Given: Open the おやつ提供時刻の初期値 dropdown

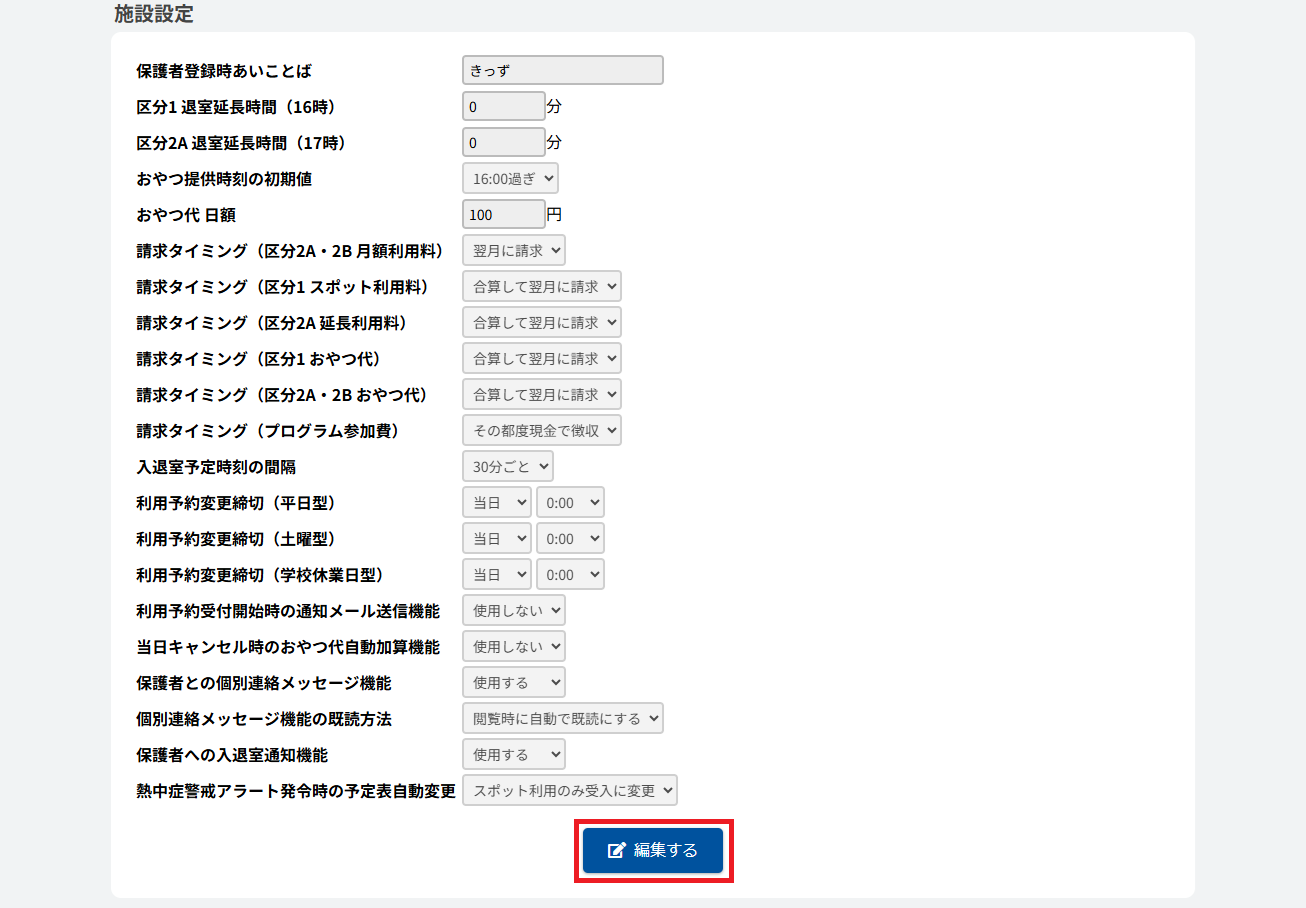Looking at the screenshot, I should point(510,178).
